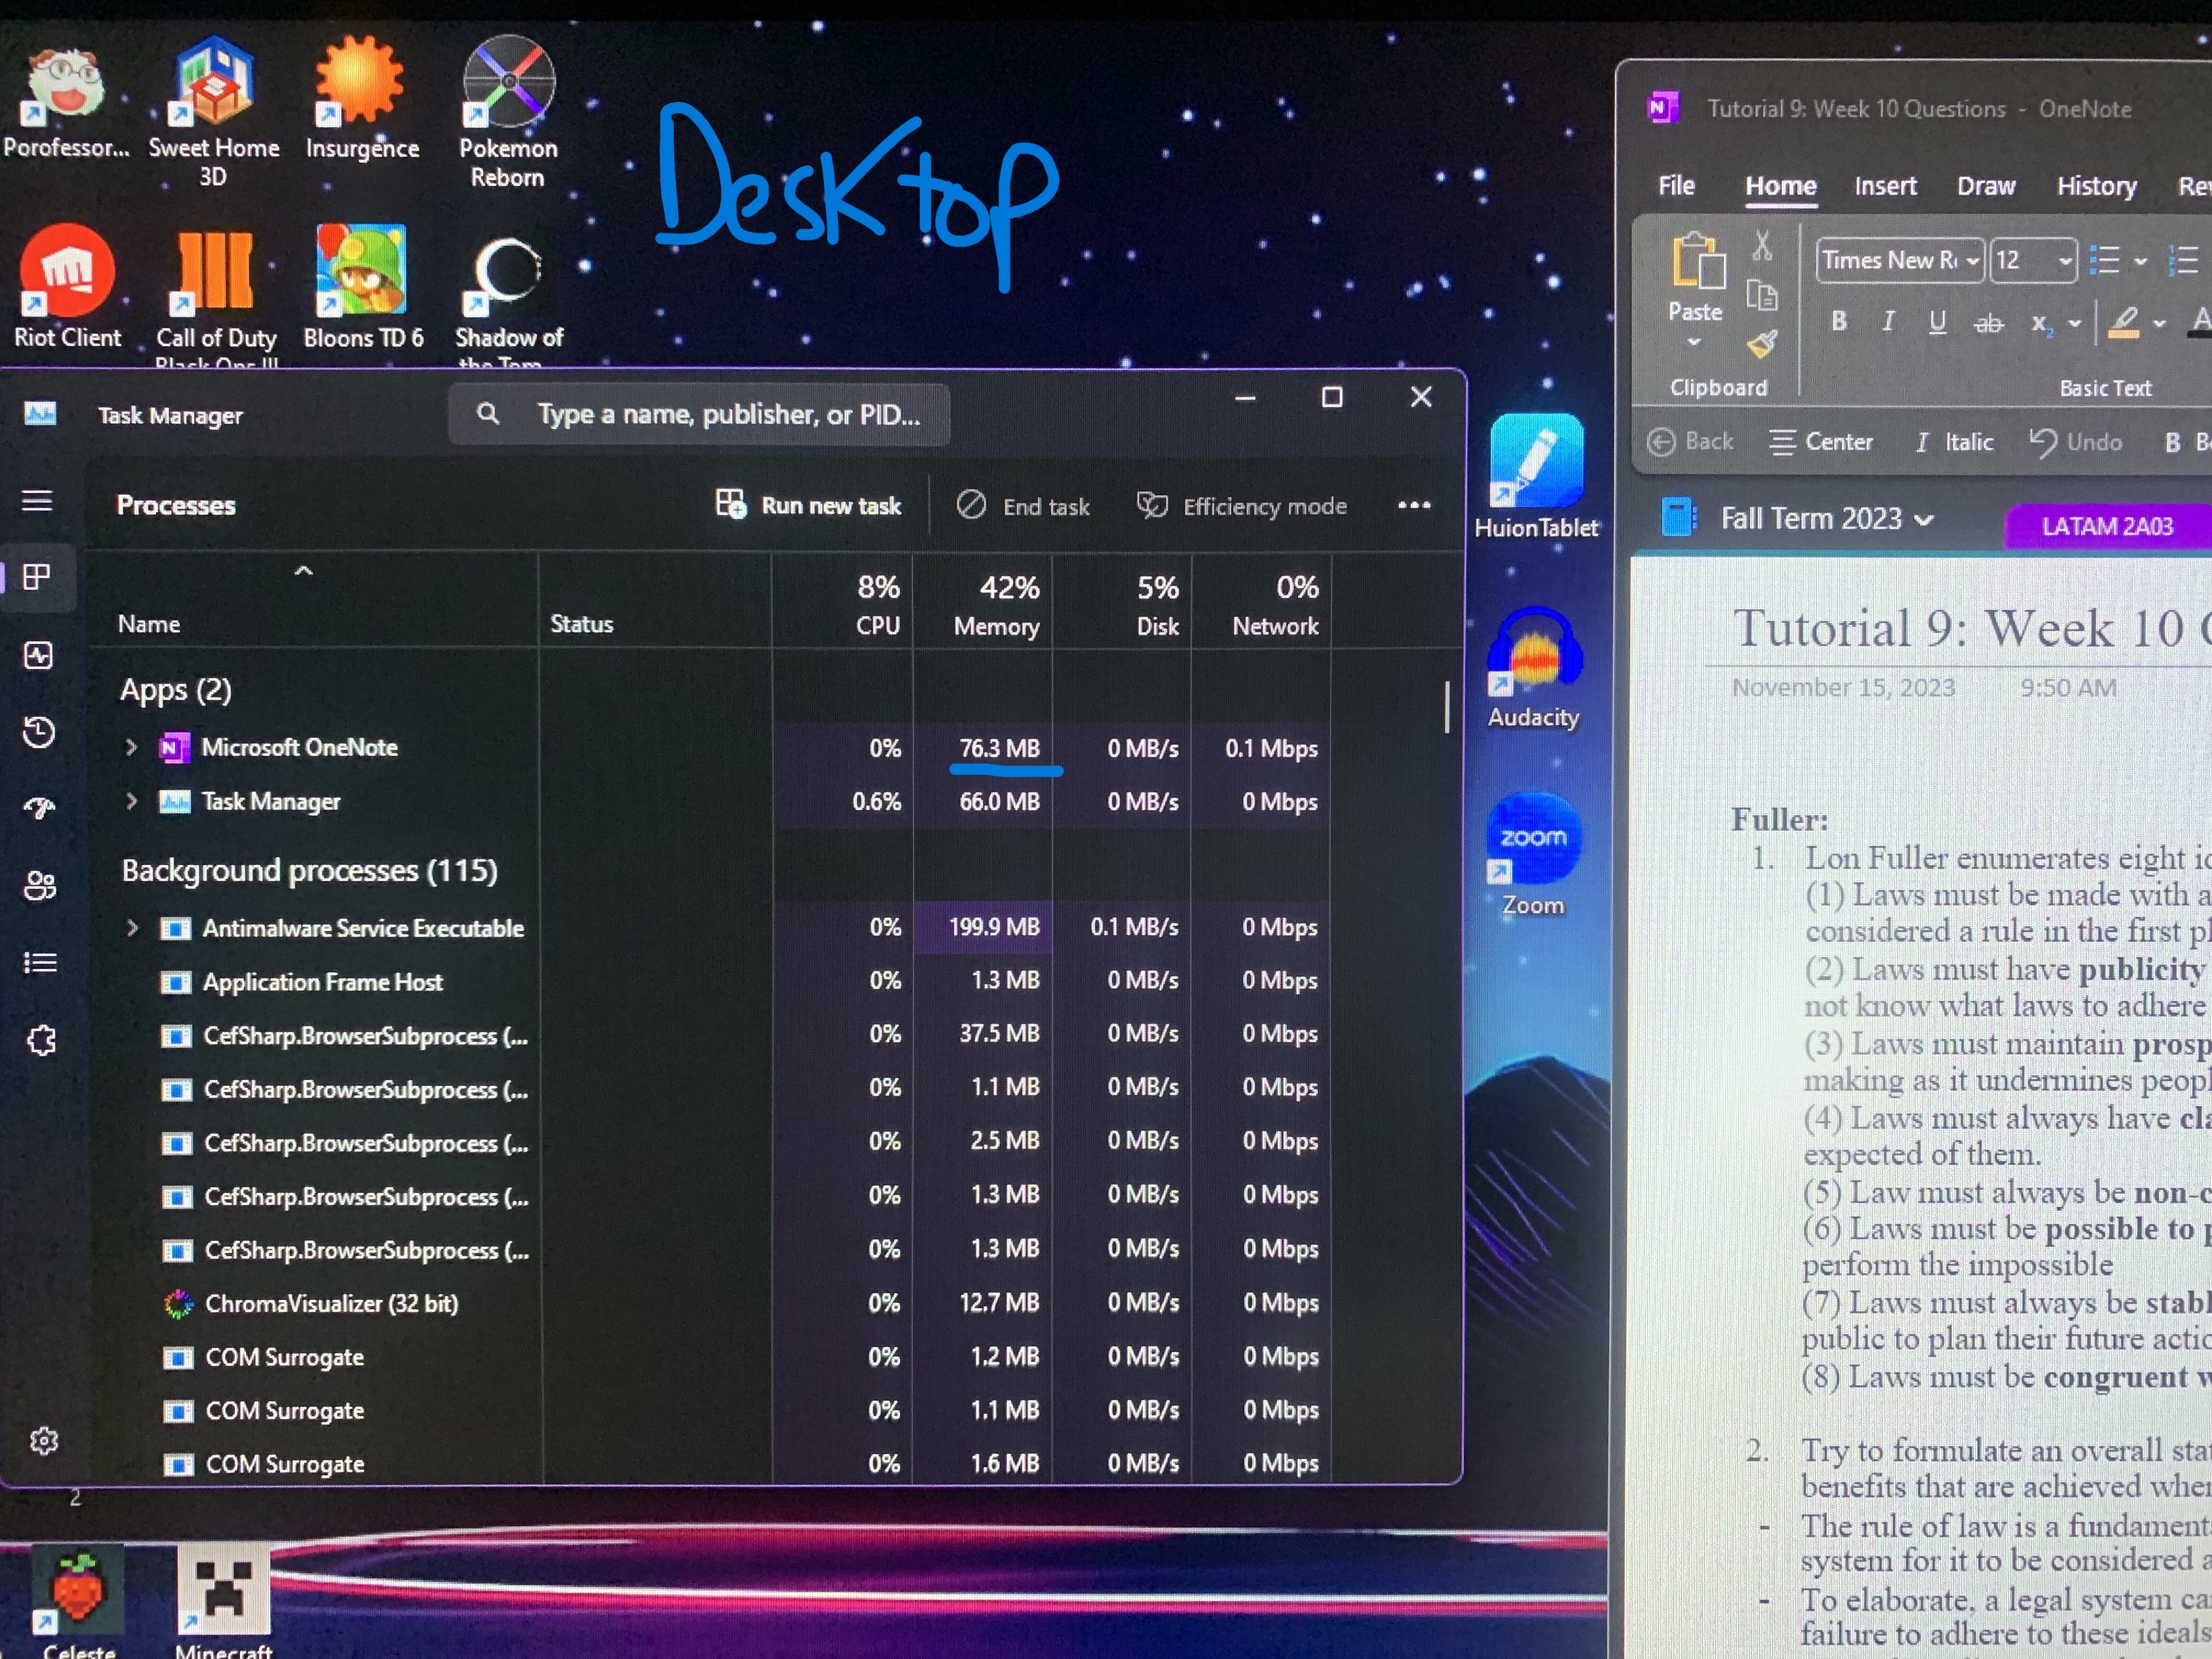Open App history sidebar icon

point(38,732)
